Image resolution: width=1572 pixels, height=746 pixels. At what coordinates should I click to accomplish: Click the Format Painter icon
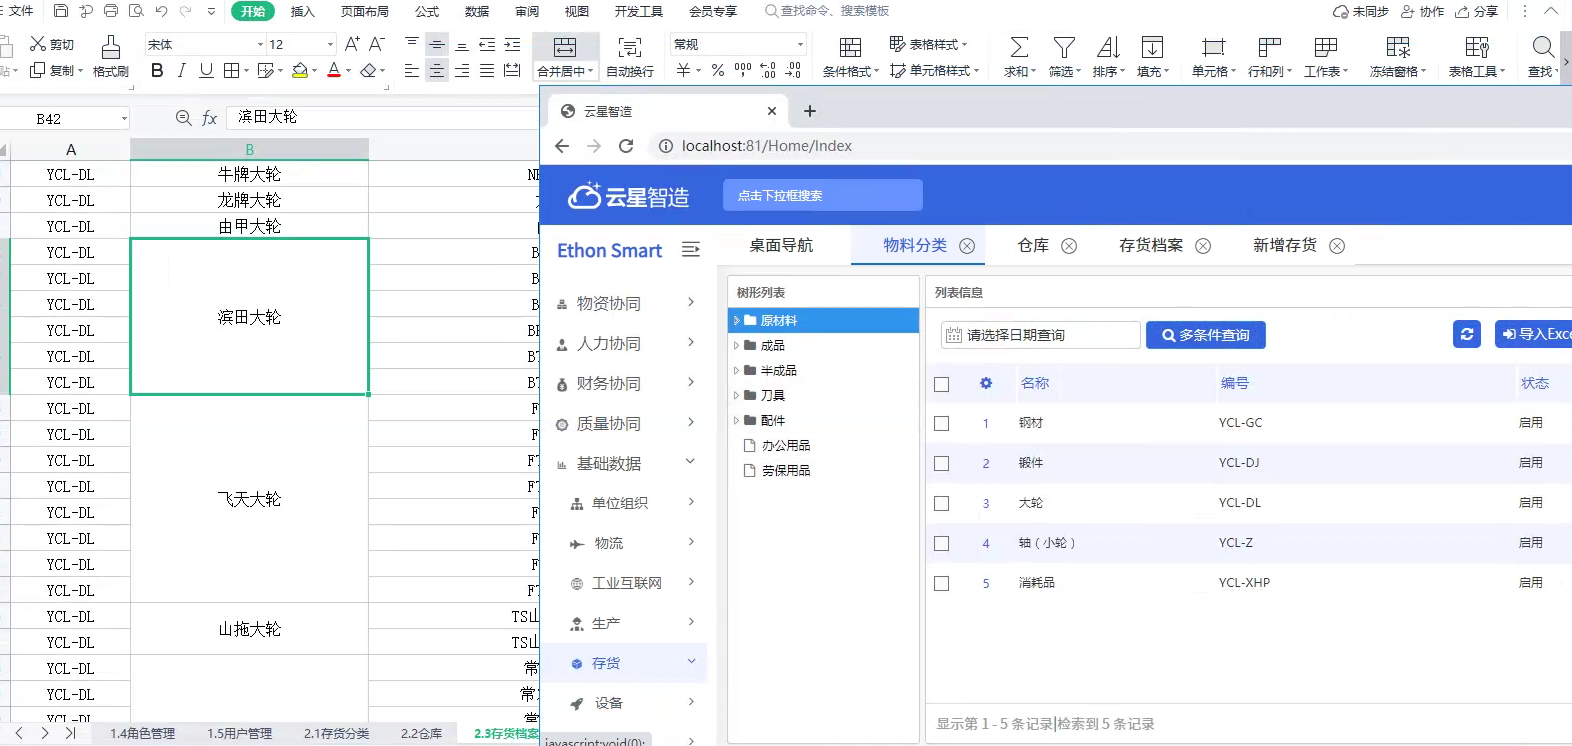point(110,56)
